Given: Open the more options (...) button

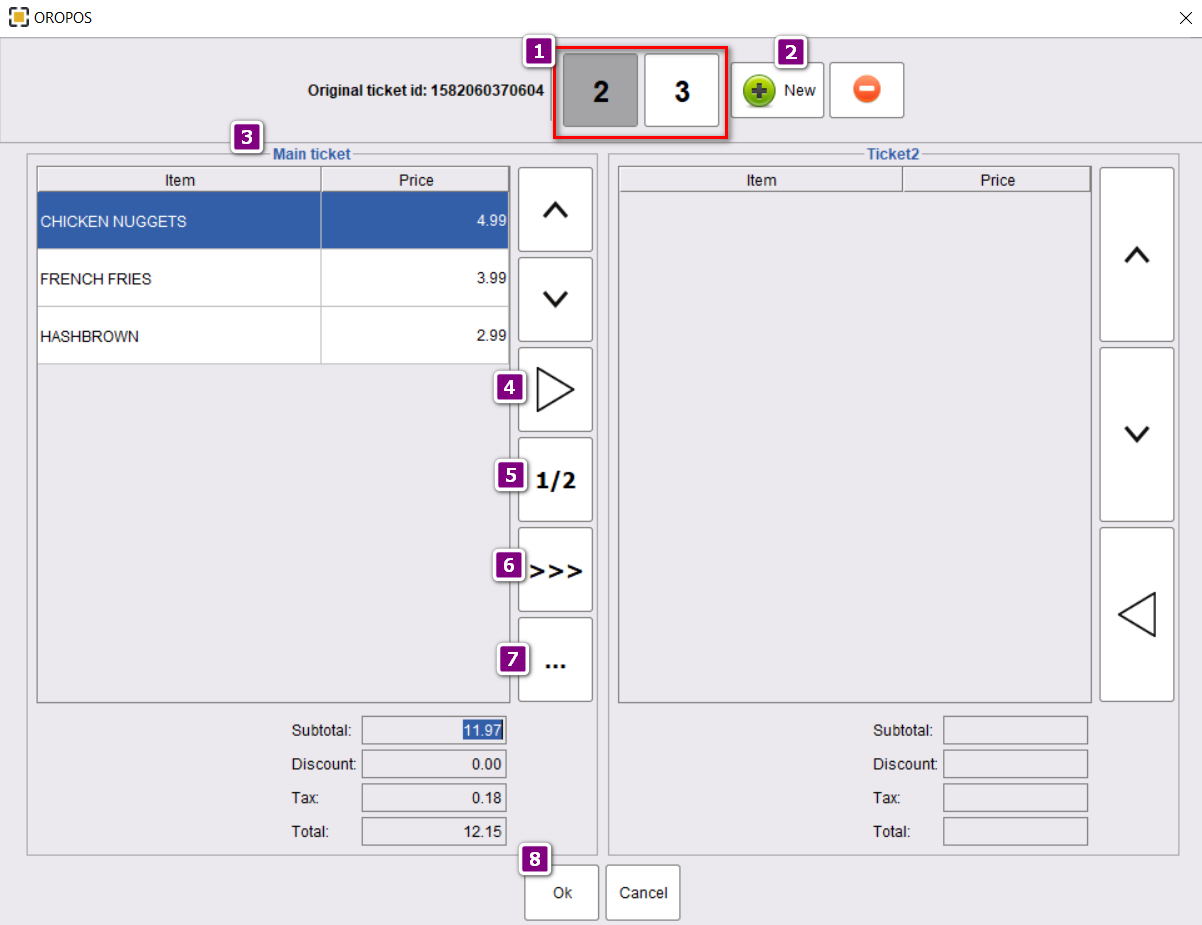Looking at the screenshot, I should (555, 659).
